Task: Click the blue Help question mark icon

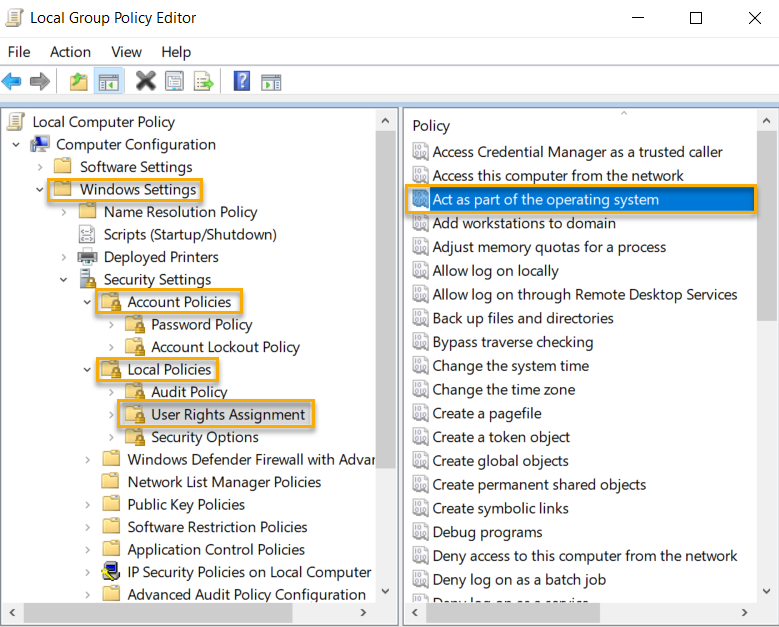Action: click(x=242, y=82)
